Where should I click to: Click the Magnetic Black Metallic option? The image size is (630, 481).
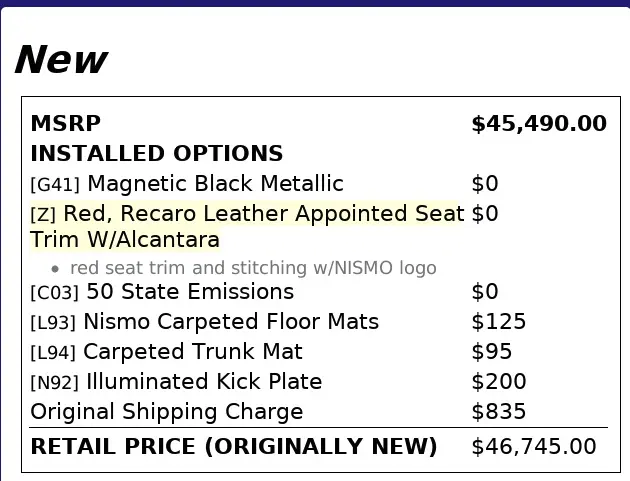[215, 184]
